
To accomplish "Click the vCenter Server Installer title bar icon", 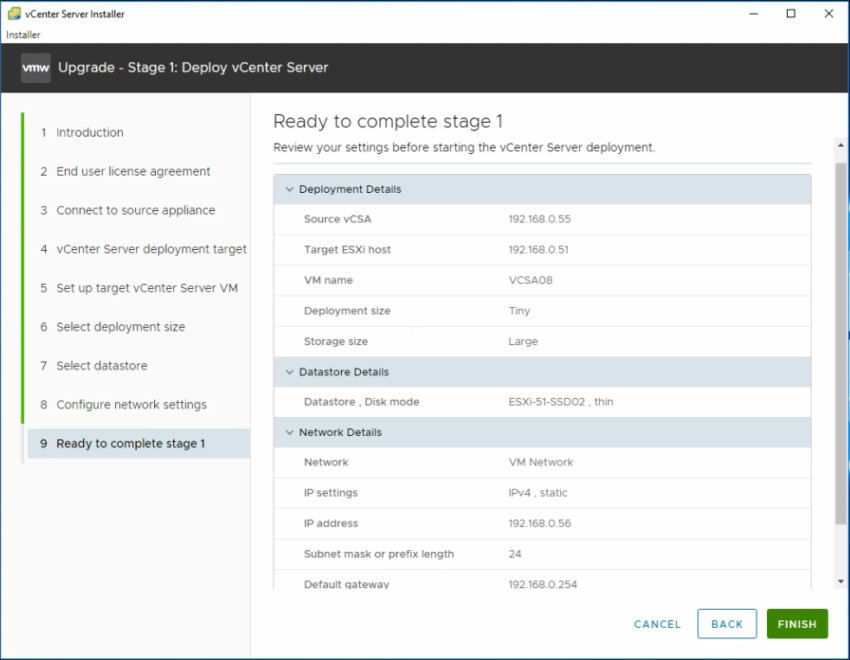I will tap(12, 14).
